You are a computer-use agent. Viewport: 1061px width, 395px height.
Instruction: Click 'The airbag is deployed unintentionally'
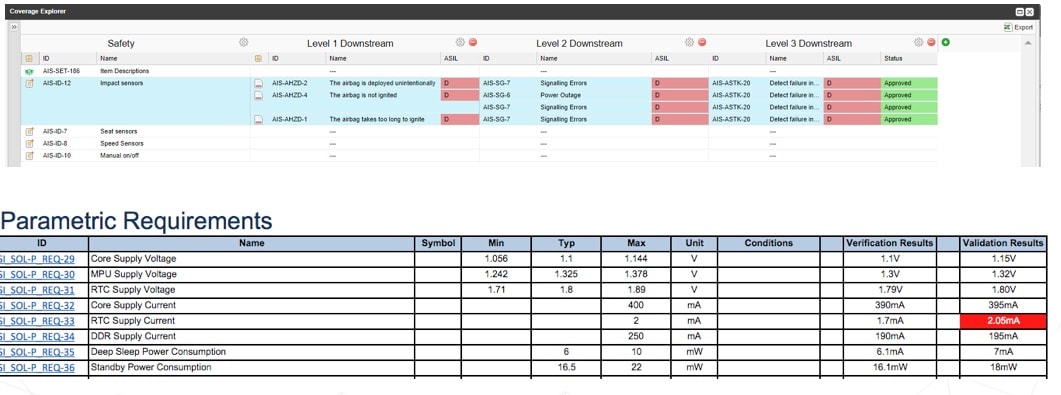pyautogui.click(x=382, y=83)
